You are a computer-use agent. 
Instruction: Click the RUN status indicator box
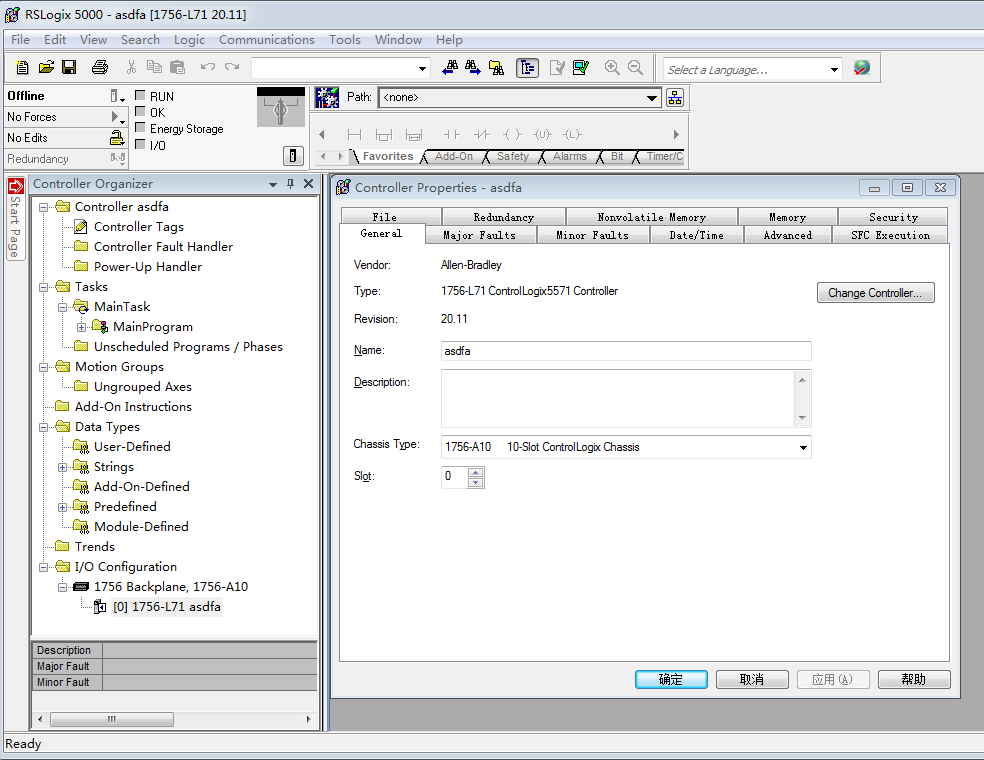pyautogui.click(x=140, y=95)
